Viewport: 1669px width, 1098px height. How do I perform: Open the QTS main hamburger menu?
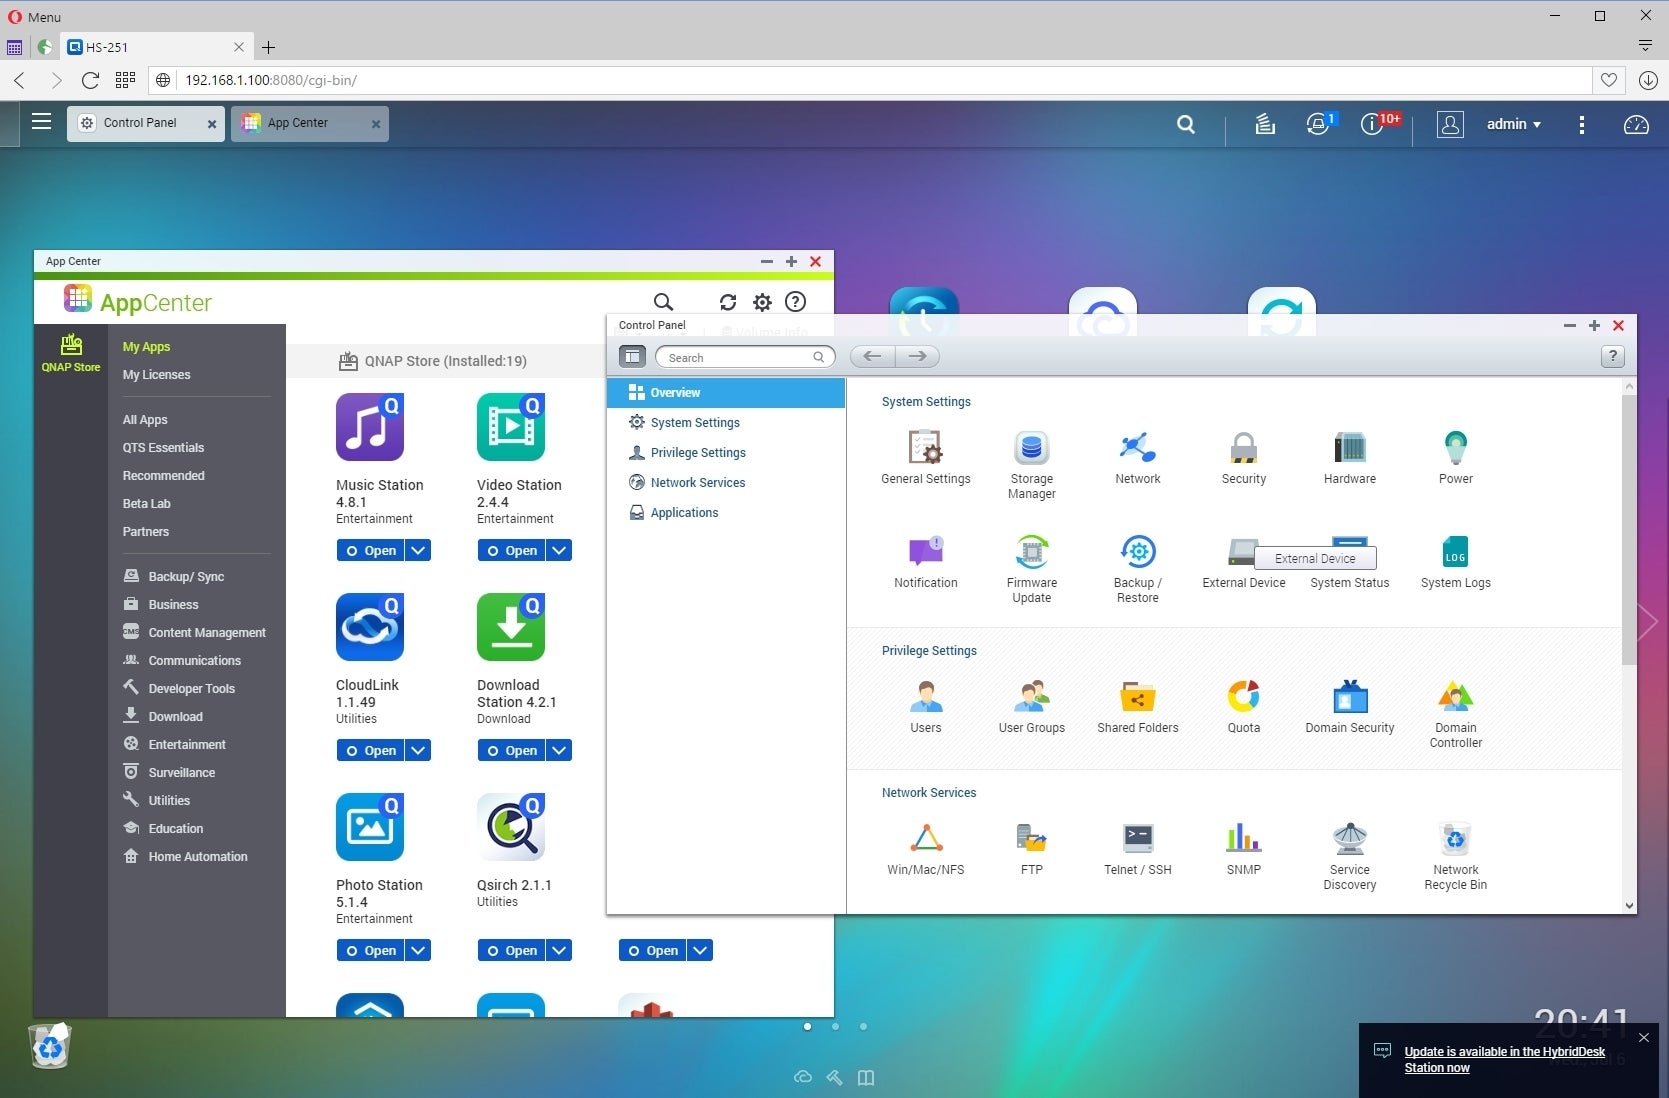41,122
